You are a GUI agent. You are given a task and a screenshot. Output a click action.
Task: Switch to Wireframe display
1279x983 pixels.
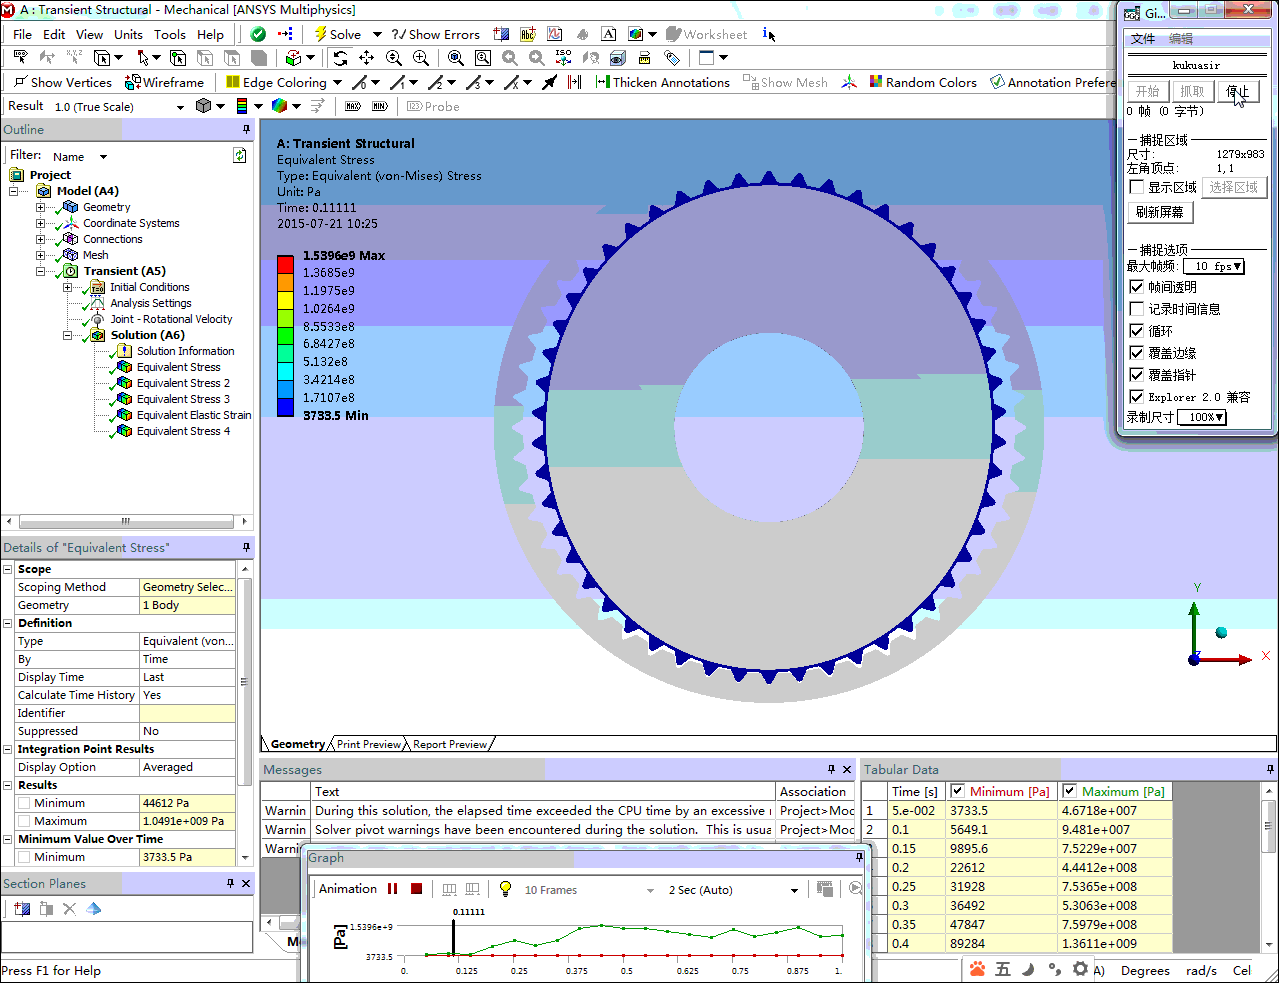164,82
